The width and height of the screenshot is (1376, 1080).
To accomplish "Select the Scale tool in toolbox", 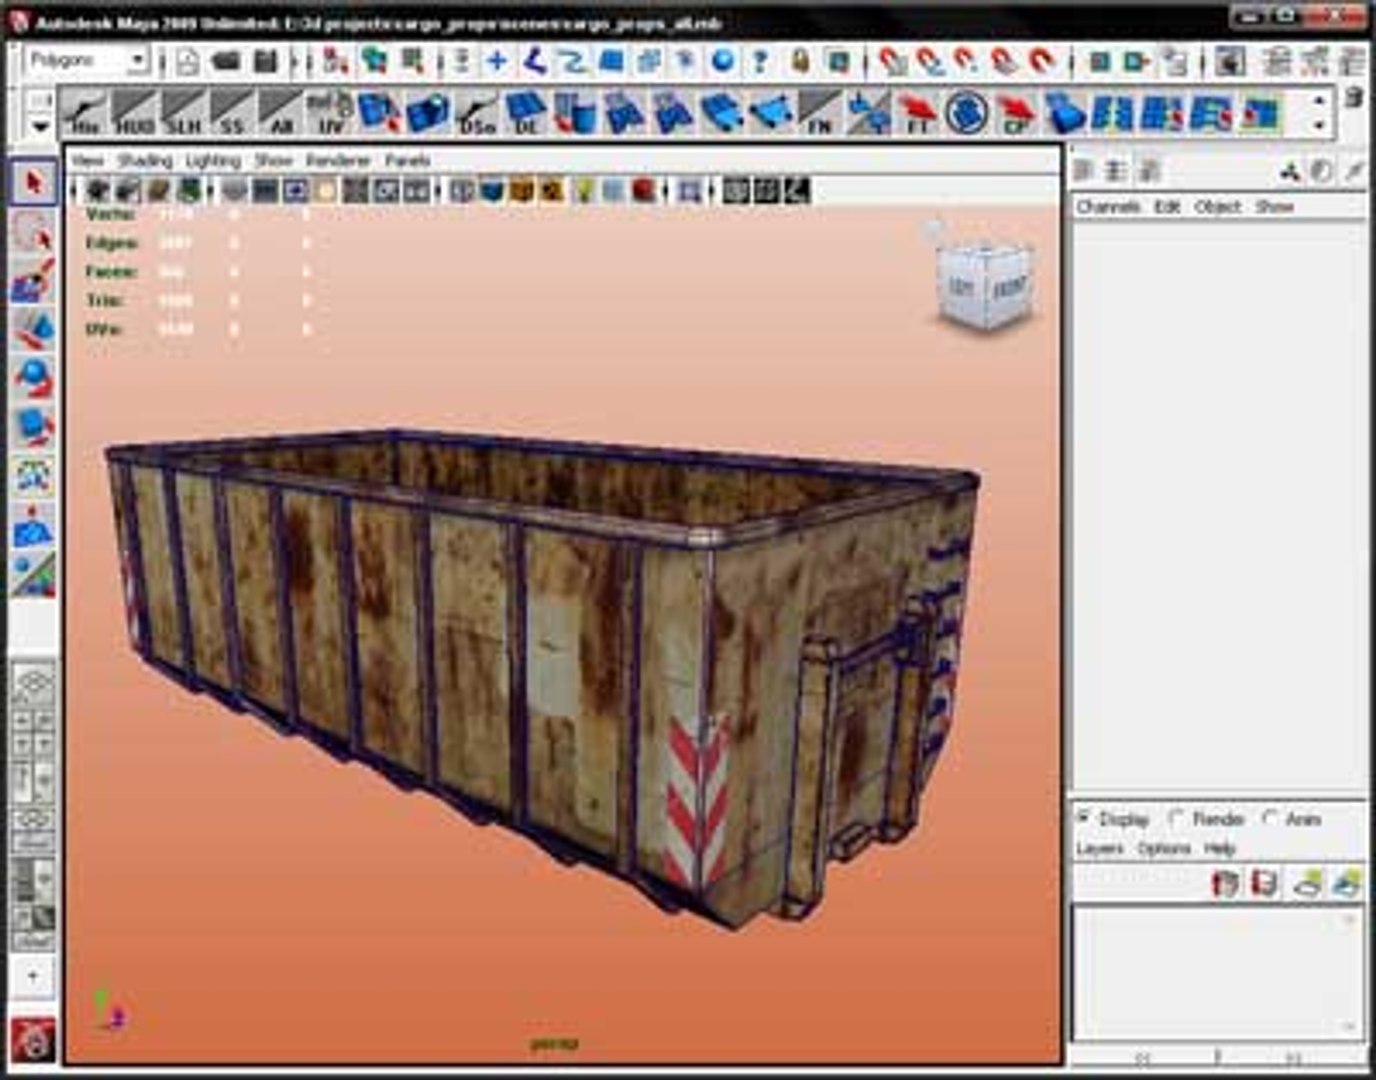I will (x=34, y=427).
